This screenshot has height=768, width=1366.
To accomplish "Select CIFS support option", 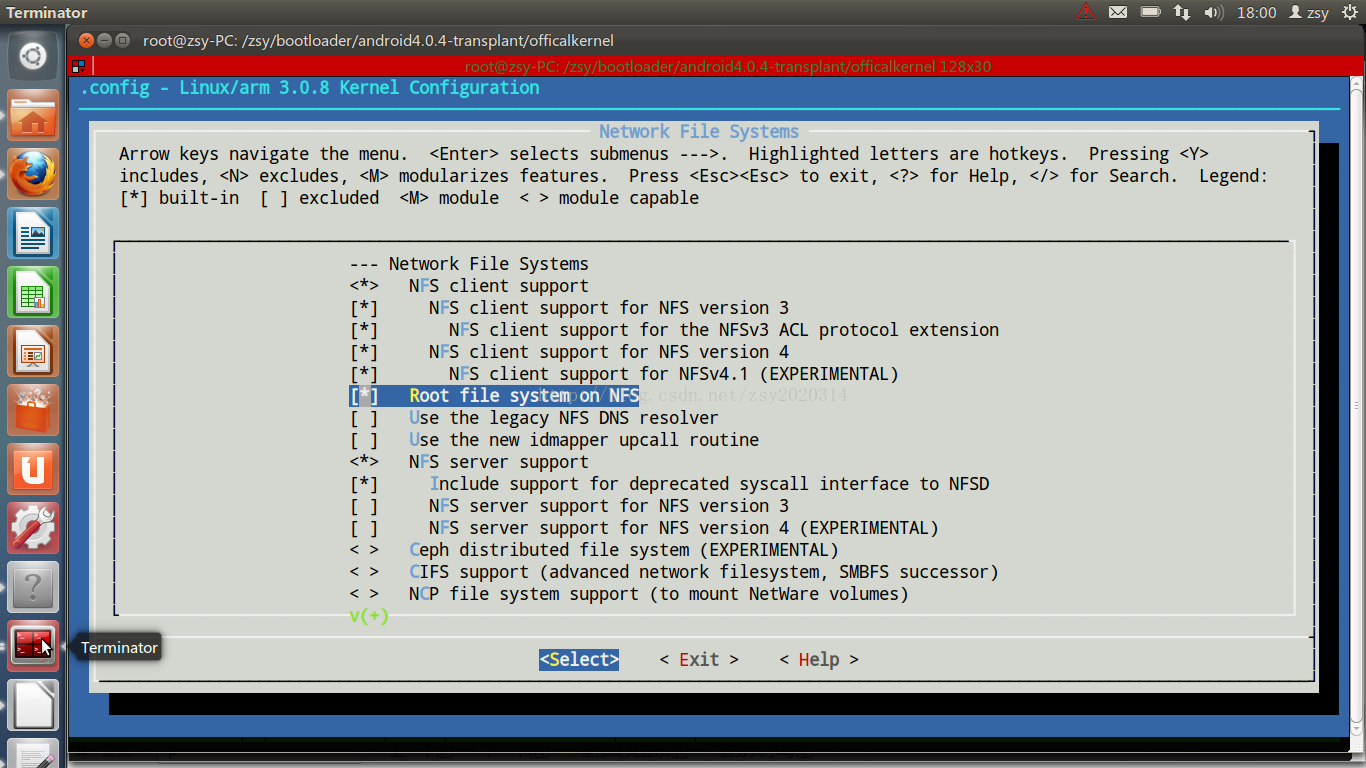I will (674, 572).
